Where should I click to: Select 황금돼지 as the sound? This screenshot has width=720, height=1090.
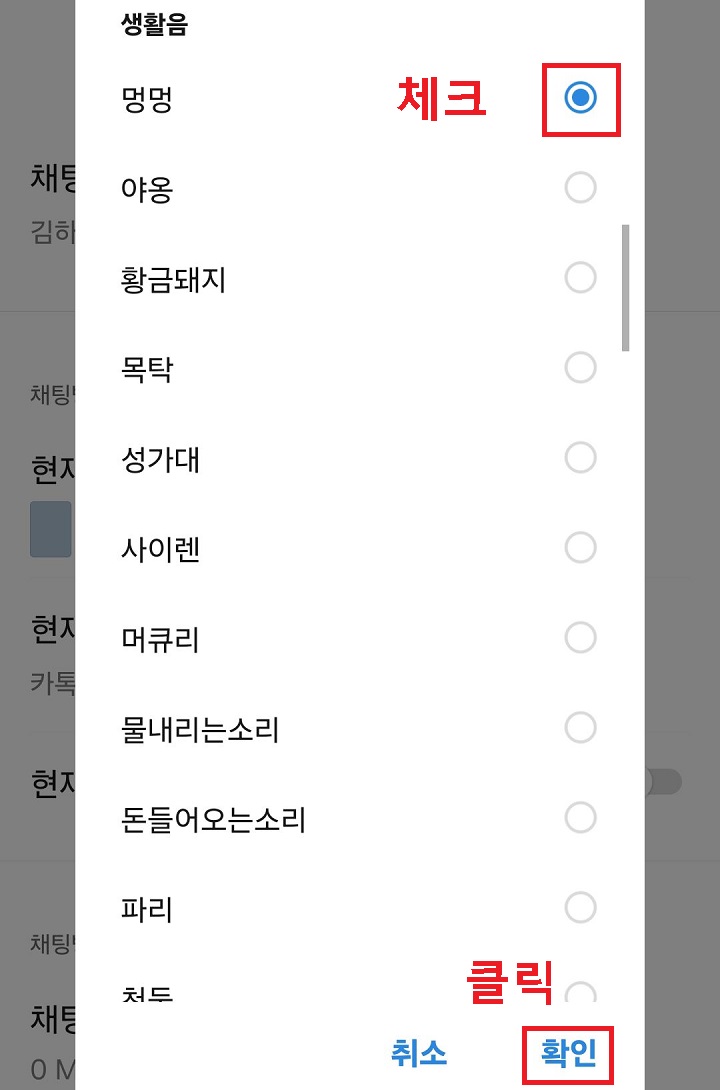click(x=581, y=278)
